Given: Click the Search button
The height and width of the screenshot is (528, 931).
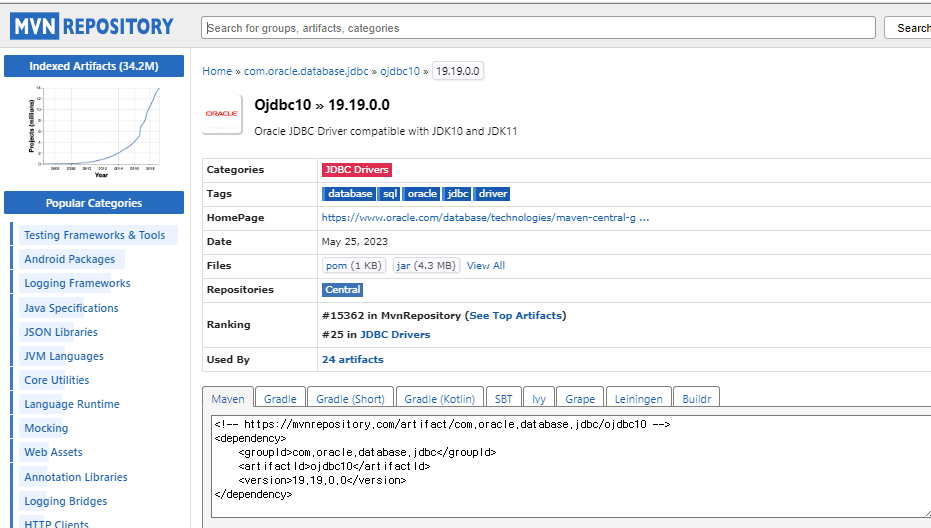Looking at the screenshot, I should pos(908,28).
